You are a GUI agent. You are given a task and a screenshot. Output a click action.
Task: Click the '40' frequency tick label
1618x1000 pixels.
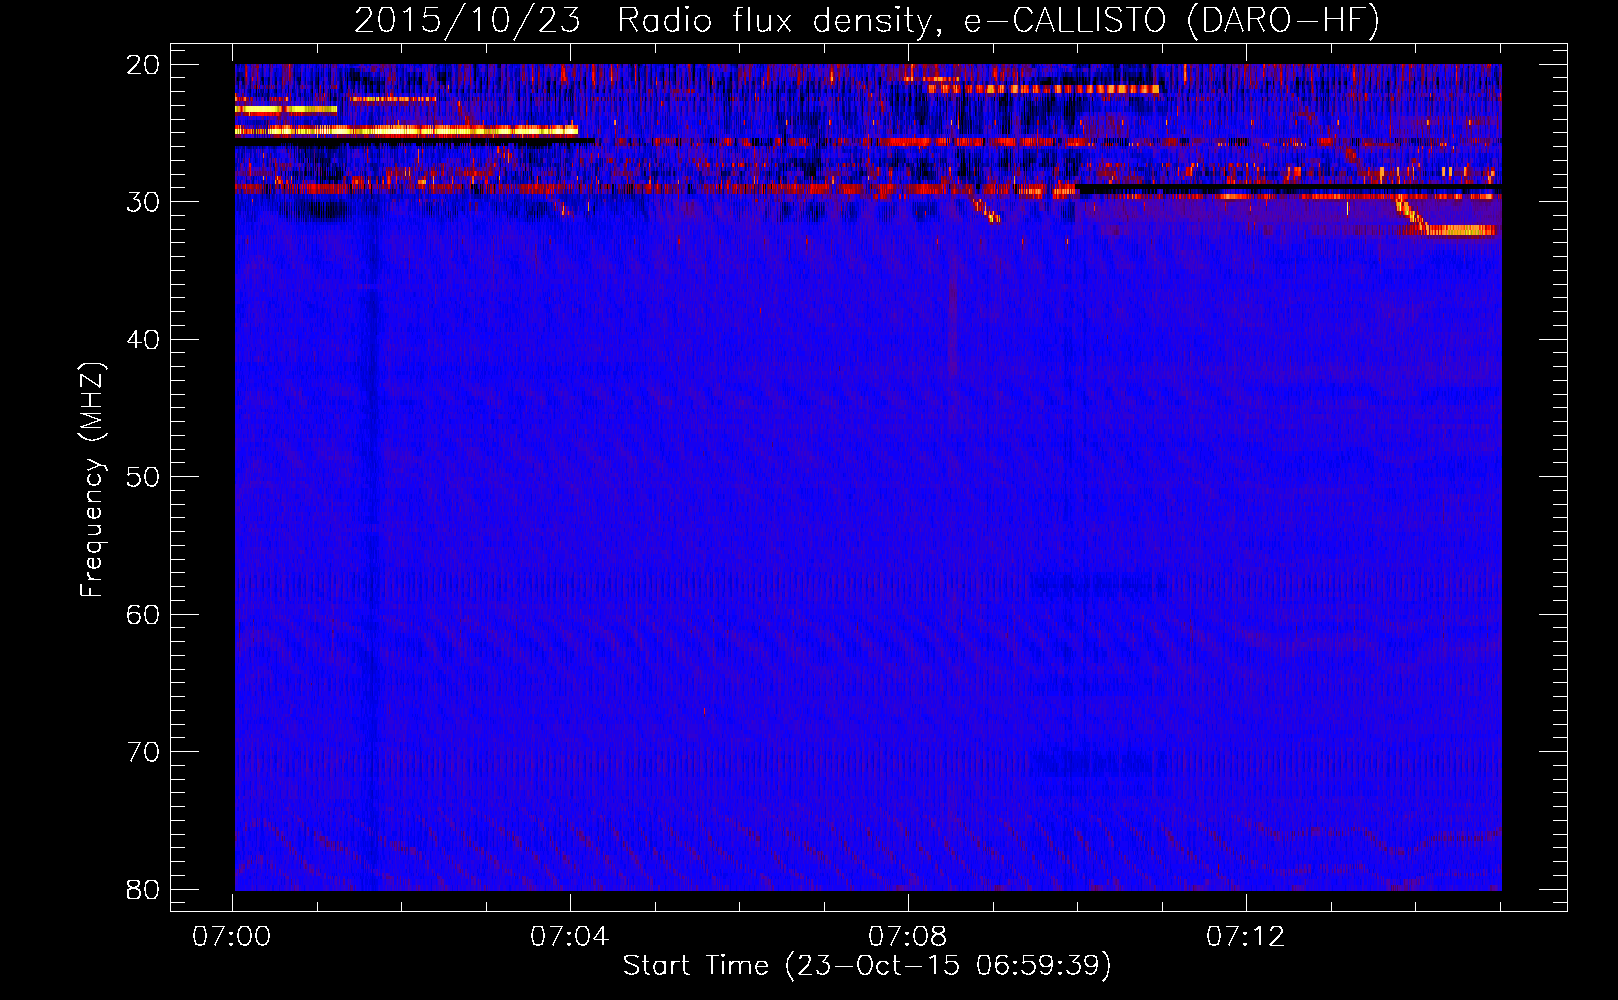[143, 340]
